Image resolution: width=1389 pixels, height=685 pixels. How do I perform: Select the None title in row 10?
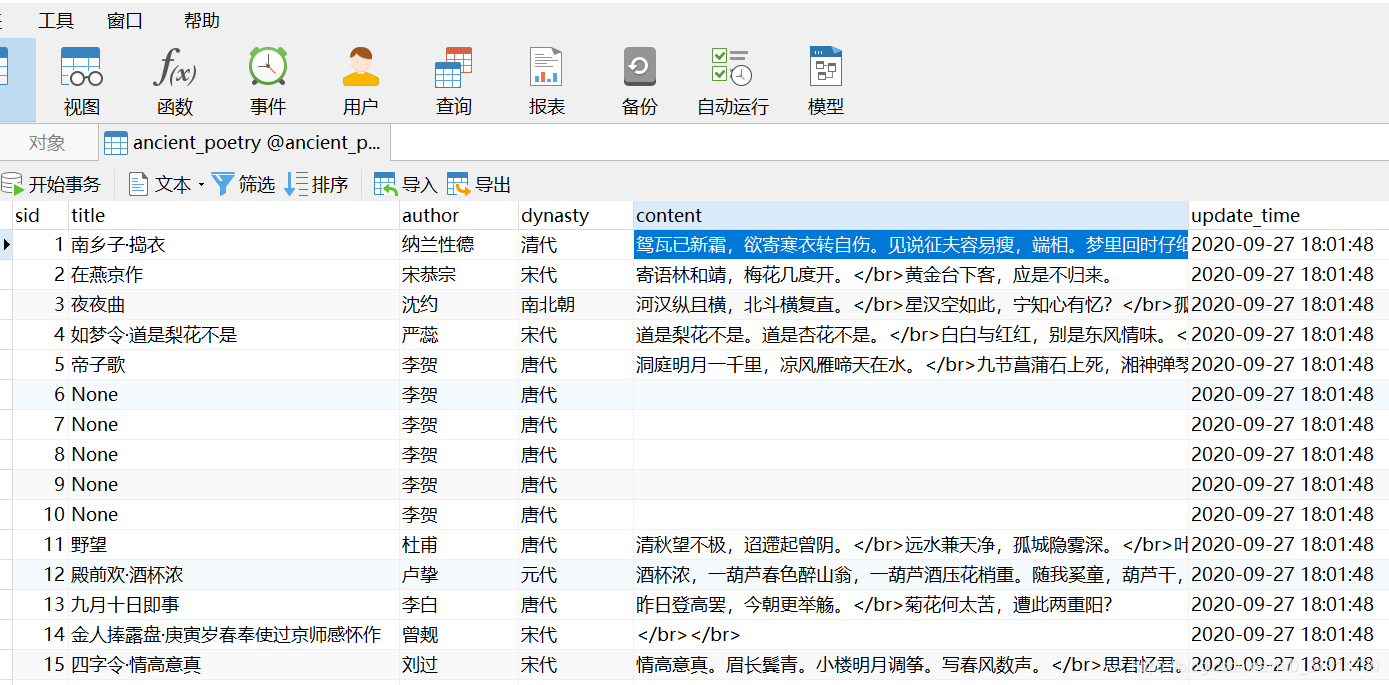click(x=234, y=515)
